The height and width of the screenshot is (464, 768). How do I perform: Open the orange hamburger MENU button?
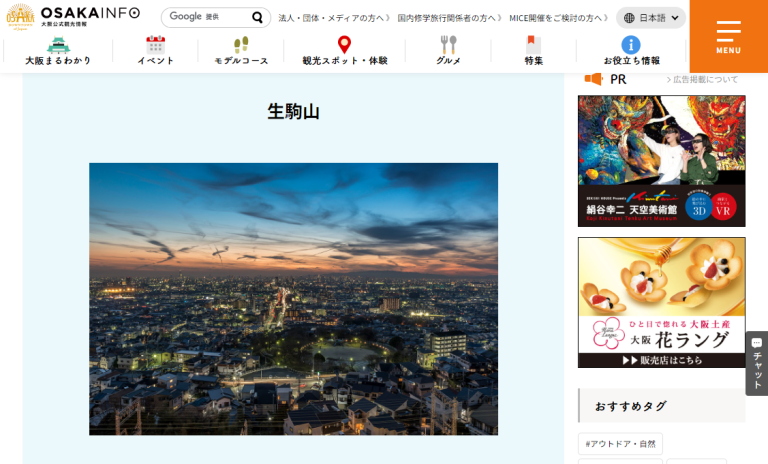point(728,36)
